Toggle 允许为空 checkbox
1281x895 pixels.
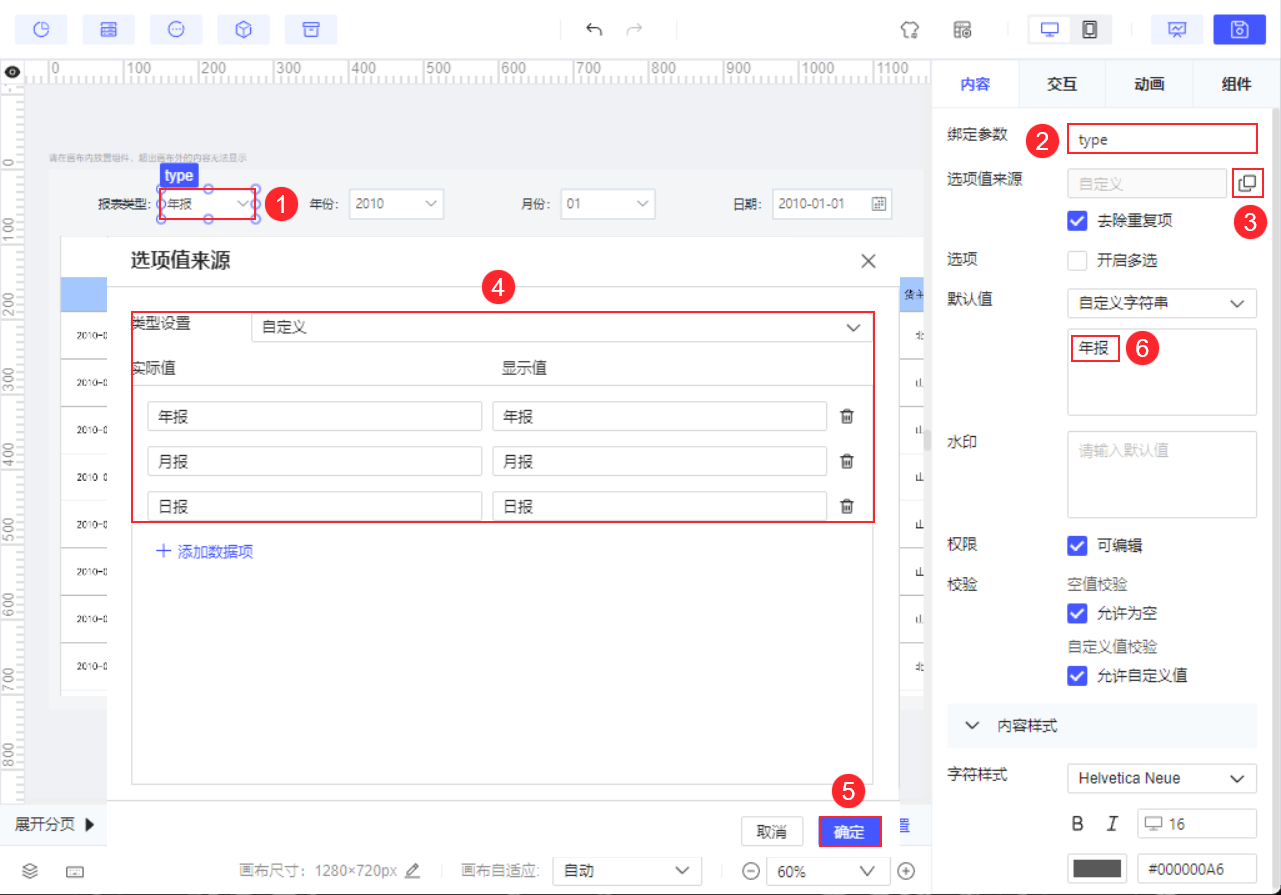coord(1077,613)
